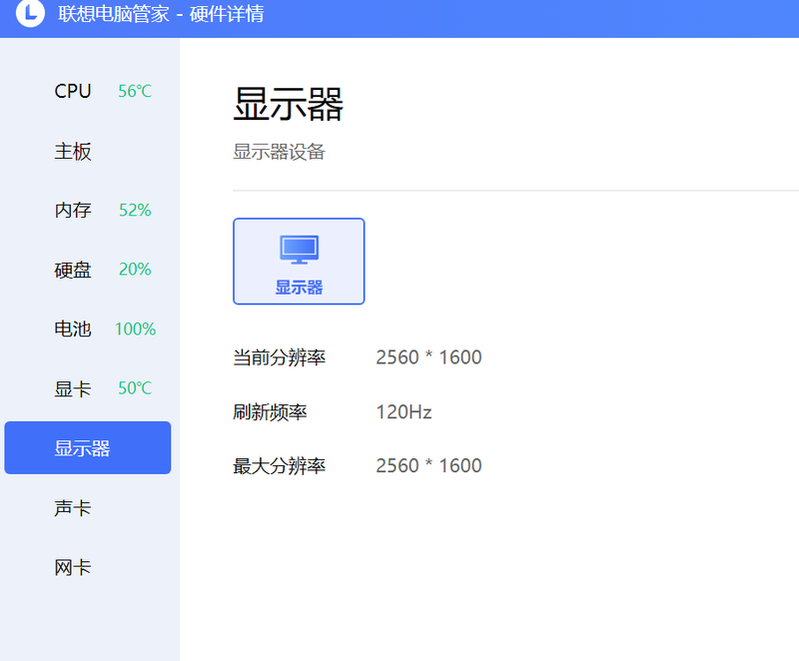Click the 显示器设备 subtitle
Image resolution: width=799 pixels, height=661 pixels.
click(x=279, y=152)
